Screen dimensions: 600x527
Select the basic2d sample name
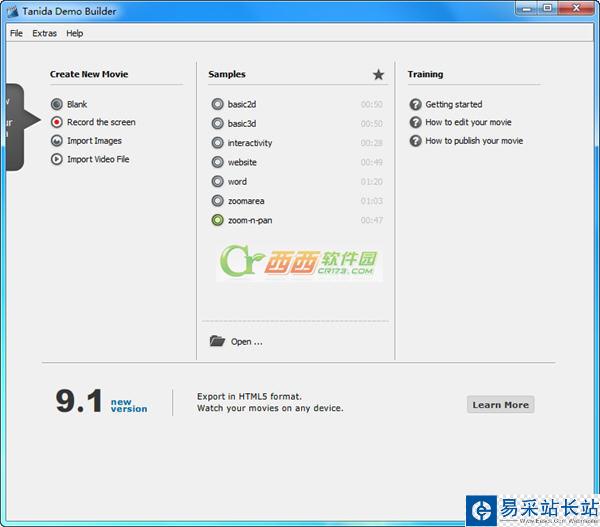tap(242, 104)
